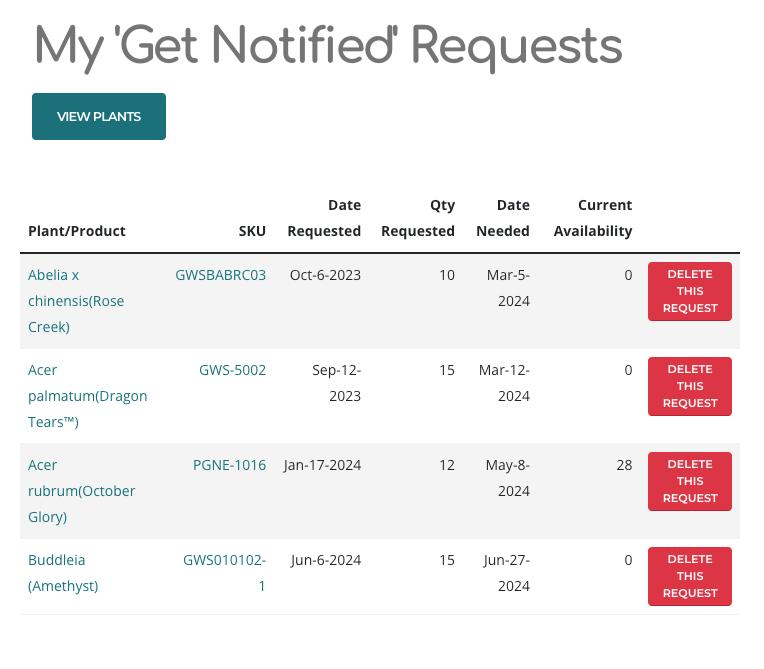Delete the Acer palmatum Dragon Tears request

pyautogui.click(x=689, y=386)
